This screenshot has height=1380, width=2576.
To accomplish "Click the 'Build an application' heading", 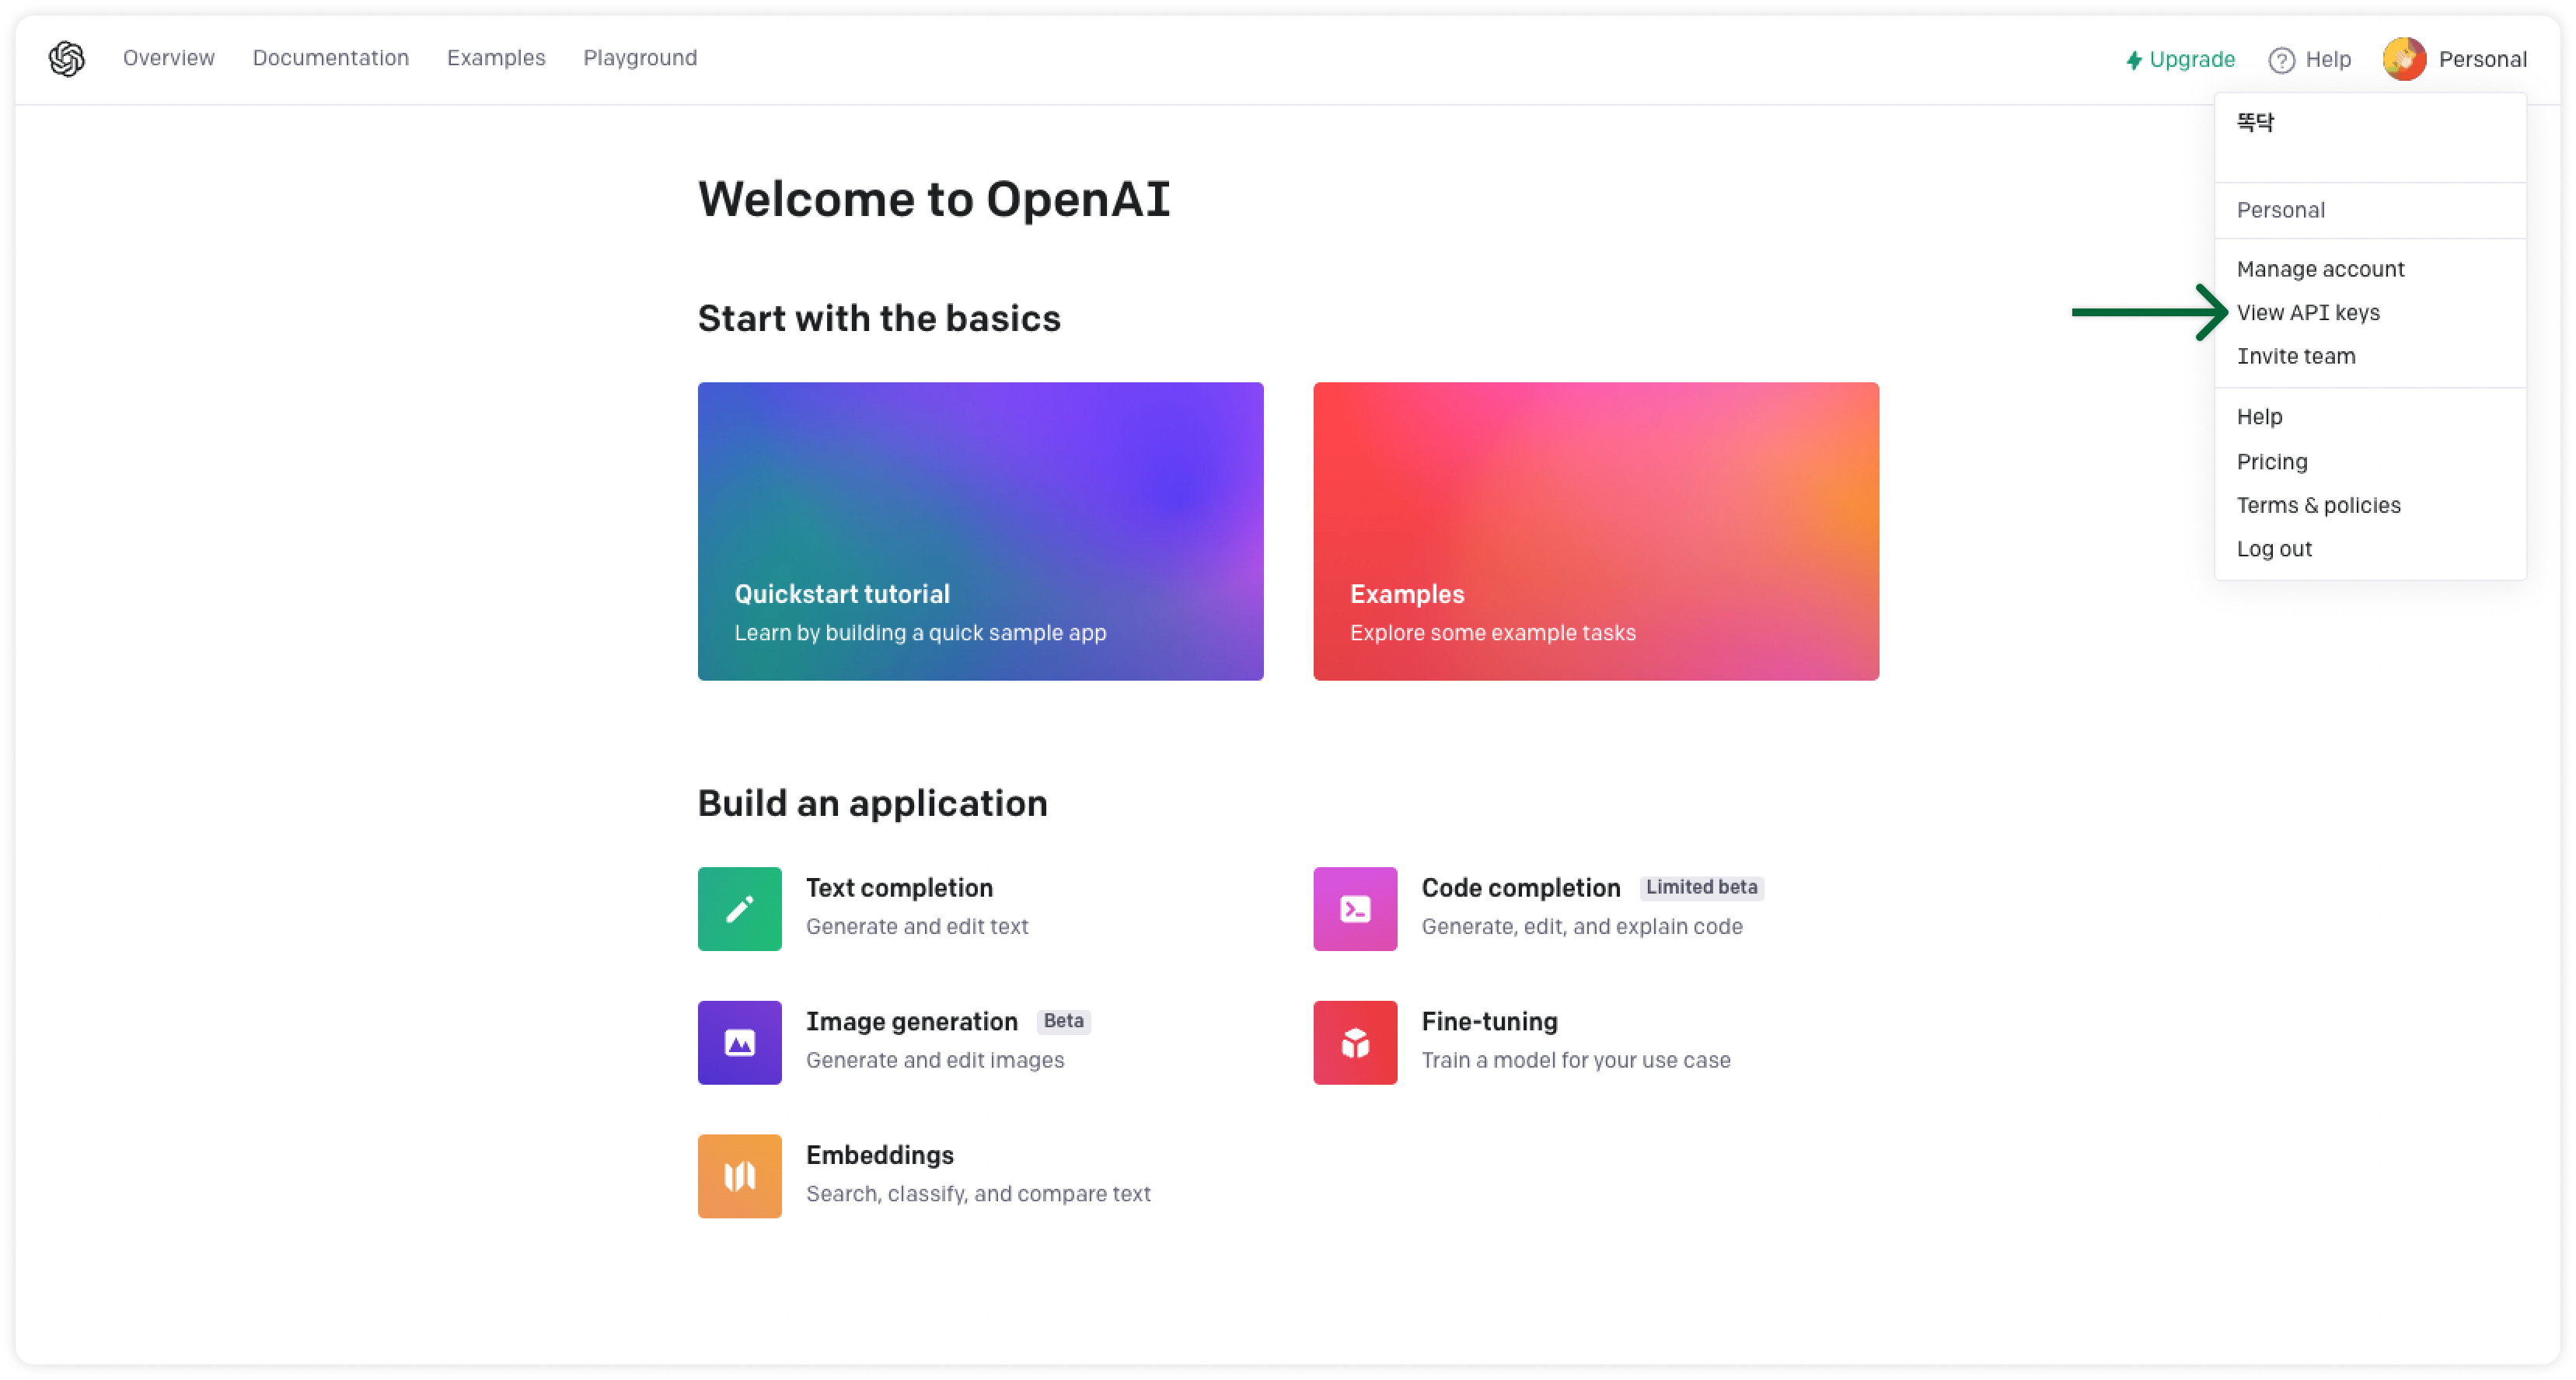I will coord(872,803).
